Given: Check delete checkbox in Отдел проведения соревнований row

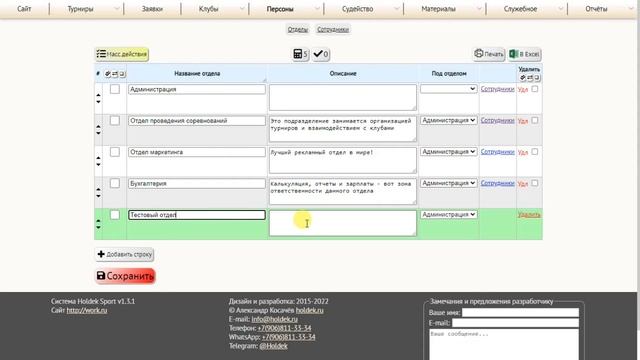Looking at the screenshot, I should (x=535, y=120).
